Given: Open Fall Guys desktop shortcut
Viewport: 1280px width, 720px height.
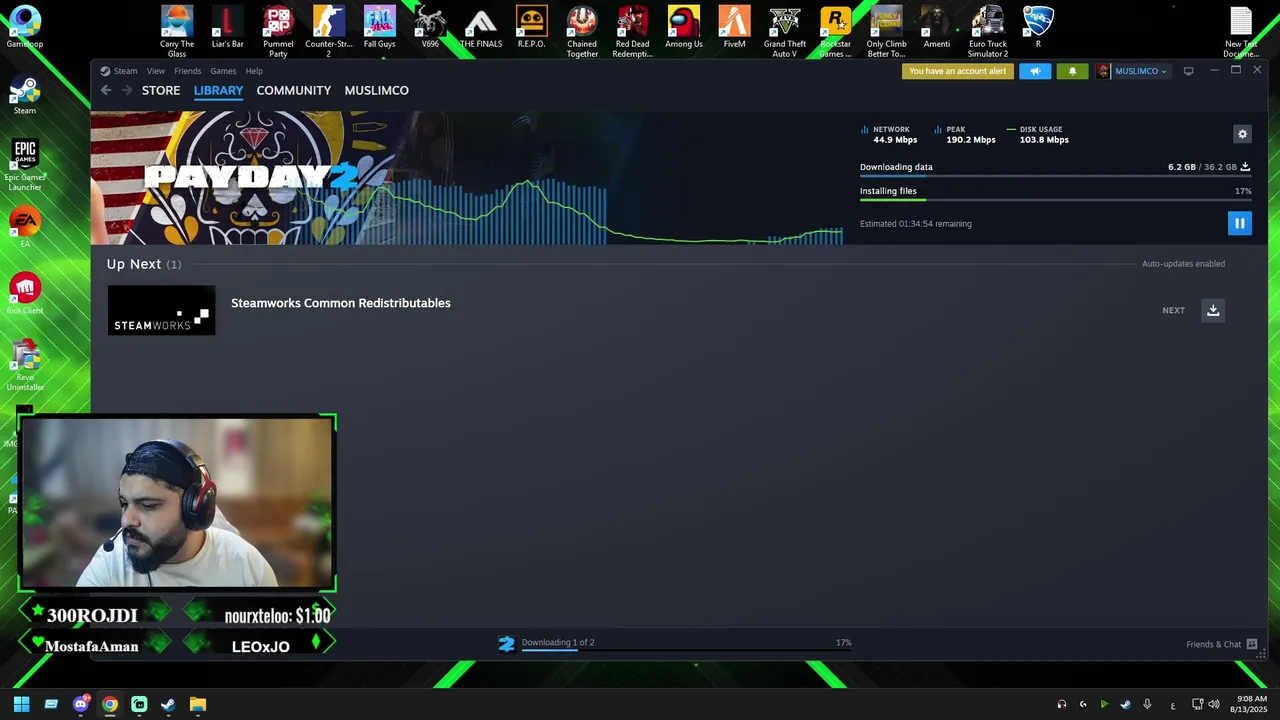Looking at the screenshot, I should click(379, 27).
